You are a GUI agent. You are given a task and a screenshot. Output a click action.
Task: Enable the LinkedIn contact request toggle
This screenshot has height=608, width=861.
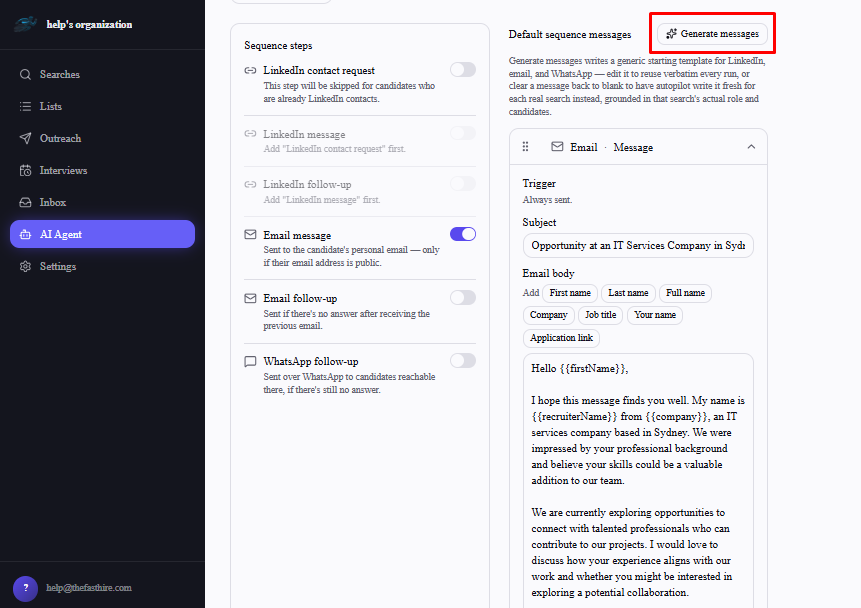(463, 70)
